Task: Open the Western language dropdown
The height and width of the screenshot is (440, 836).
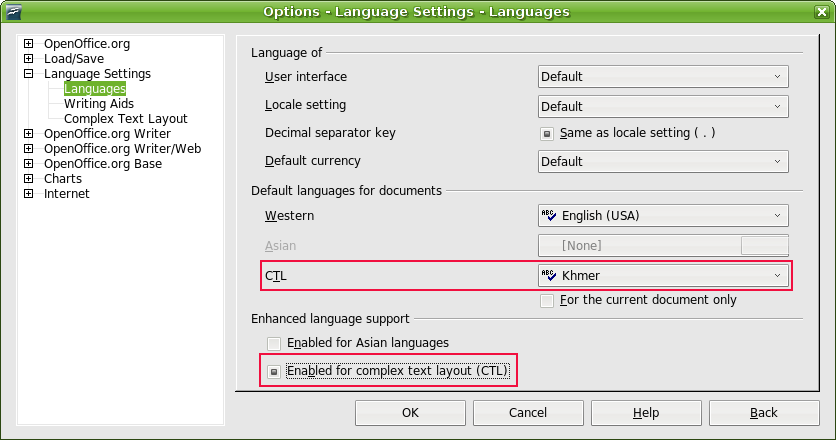Action: point(663,215)
